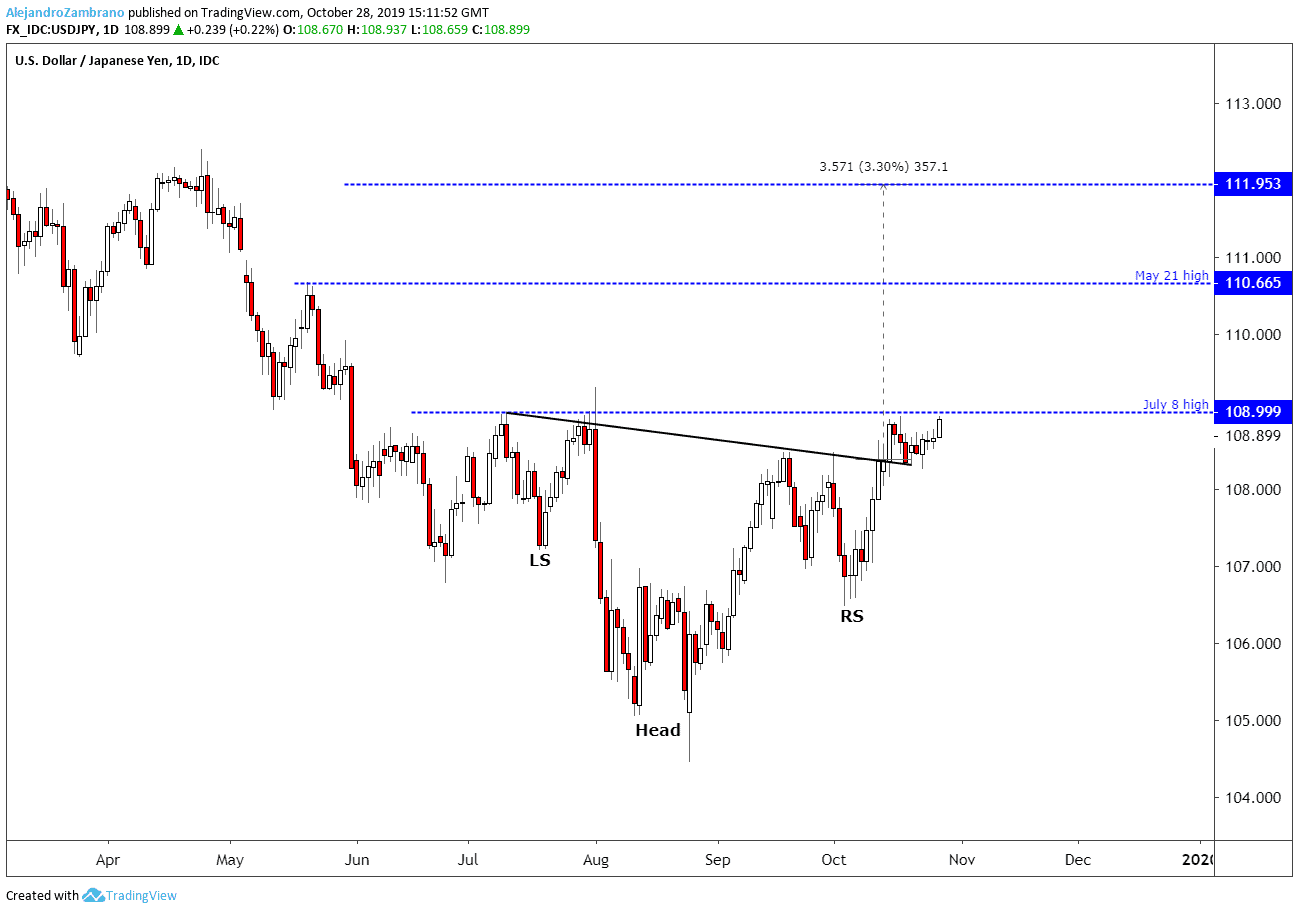Click the RS pattern label
Screen dimensions: 1299x913
(x=852, y=616)
